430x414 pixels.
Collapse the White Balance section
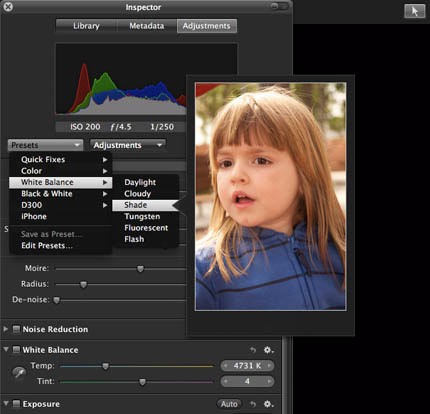click(6, 349)
